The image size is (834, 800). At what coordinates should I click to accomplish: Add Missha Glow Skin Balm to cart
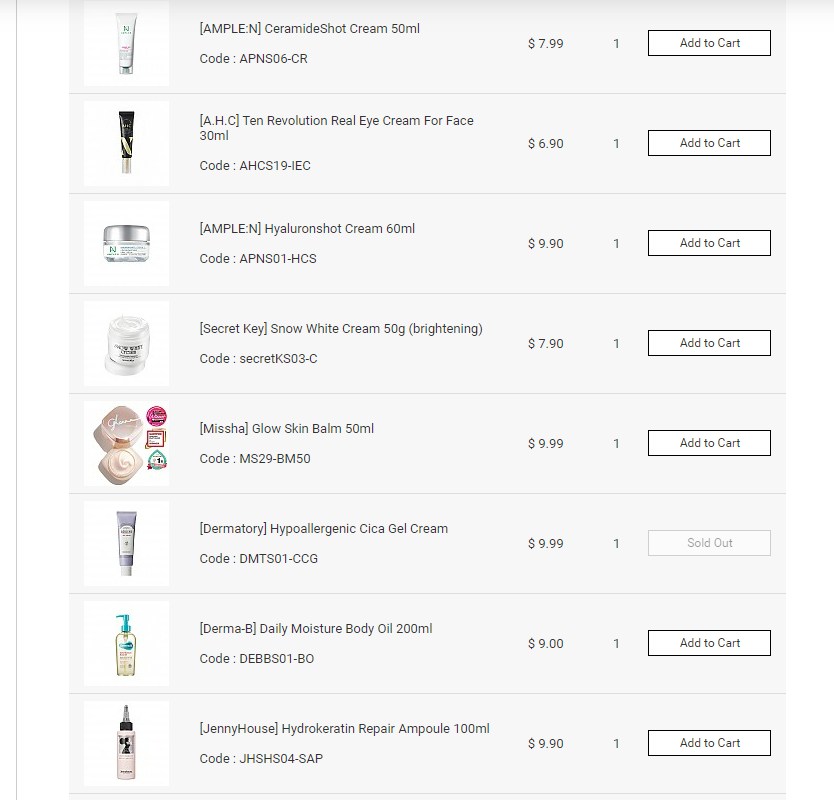click(x=709, y=443)
